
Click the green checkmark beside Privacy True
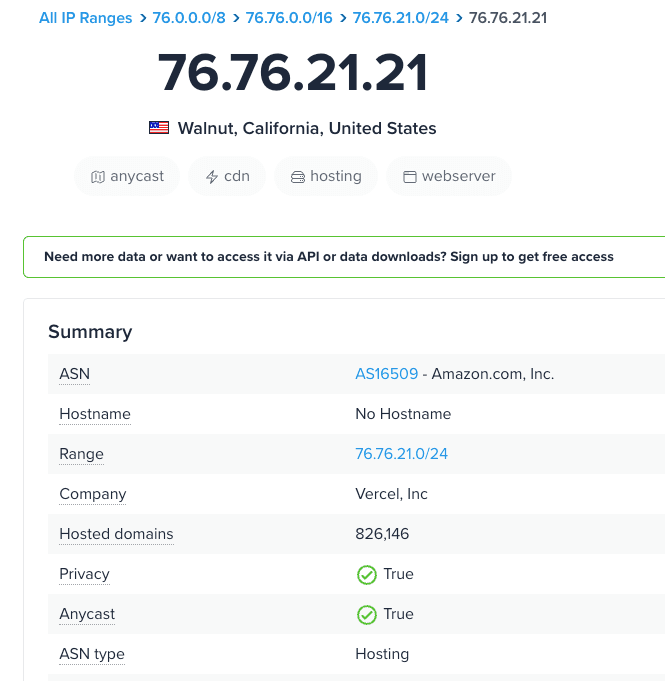tap(367, 575)
